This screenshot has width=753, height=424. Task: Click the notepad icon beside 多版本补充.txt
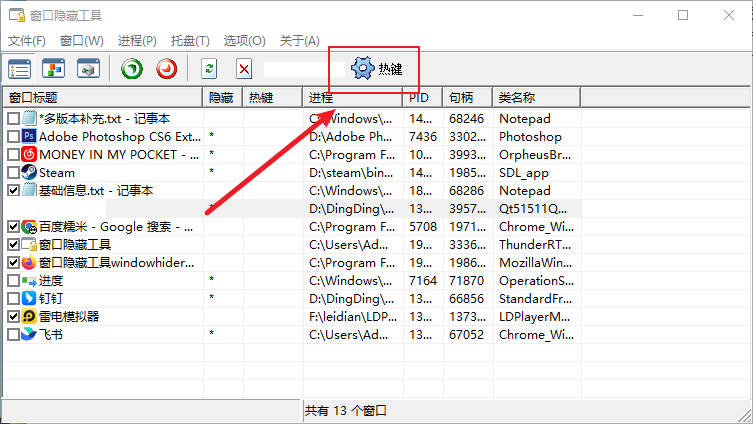click(29, 118)
